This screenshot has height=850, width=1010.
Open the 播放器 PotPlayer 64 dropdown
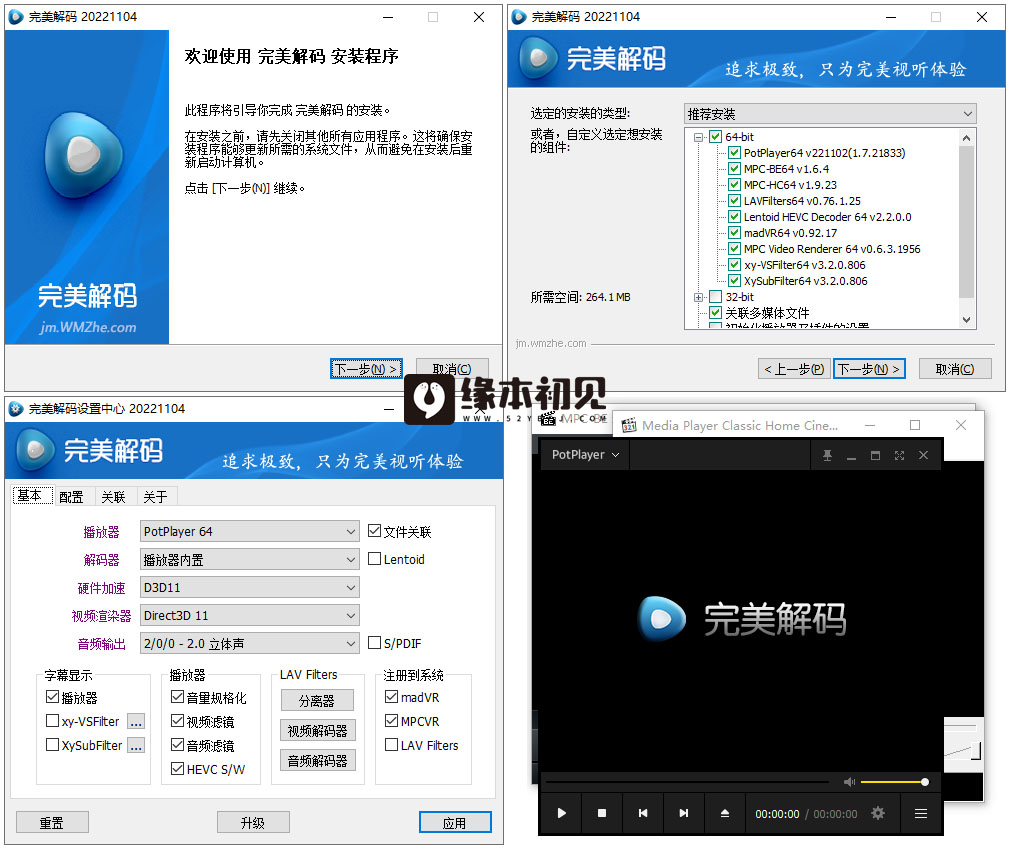tap(249, 531)
